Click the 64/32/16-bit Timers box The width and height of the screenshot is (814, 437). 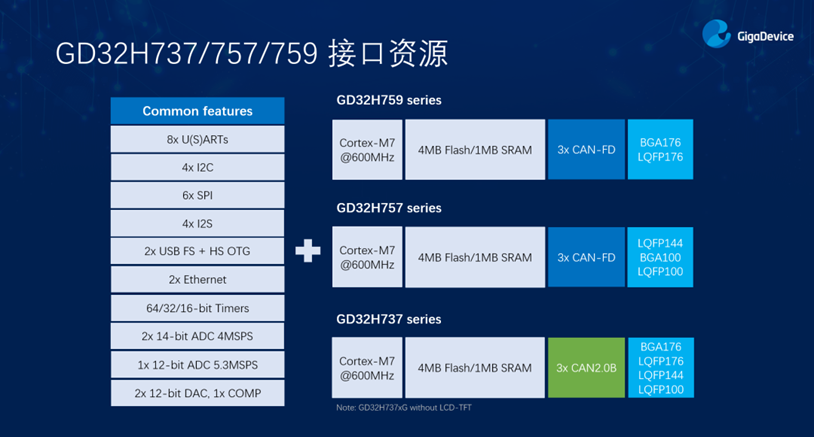pyautogui.click(x=197, y=308)
